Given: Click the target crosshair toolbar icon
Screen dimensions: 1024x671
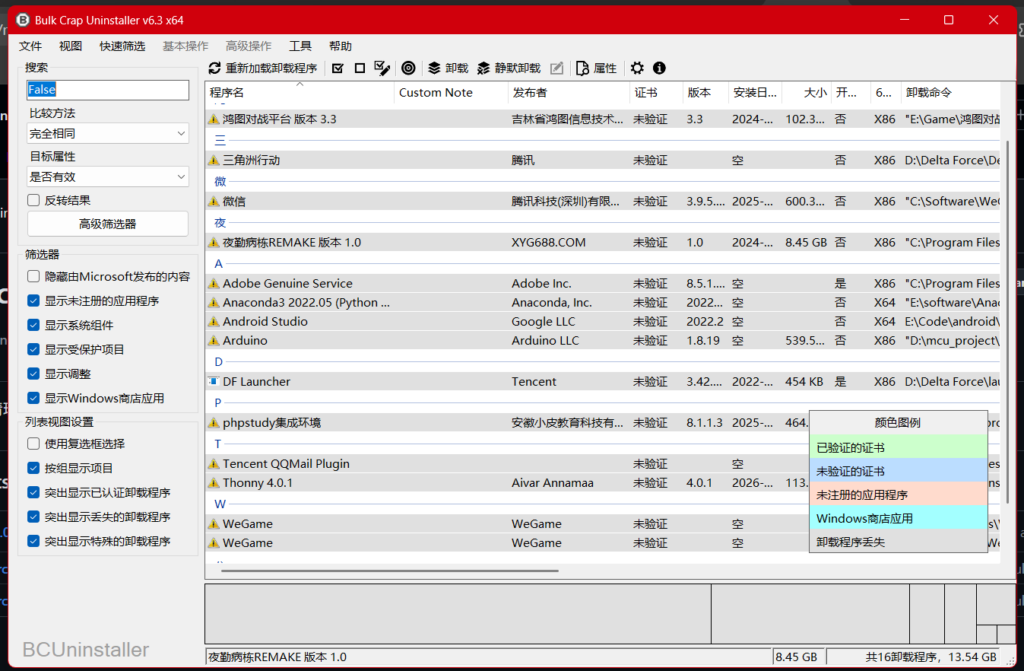Looking at the screenshot, I should (408, 68).
